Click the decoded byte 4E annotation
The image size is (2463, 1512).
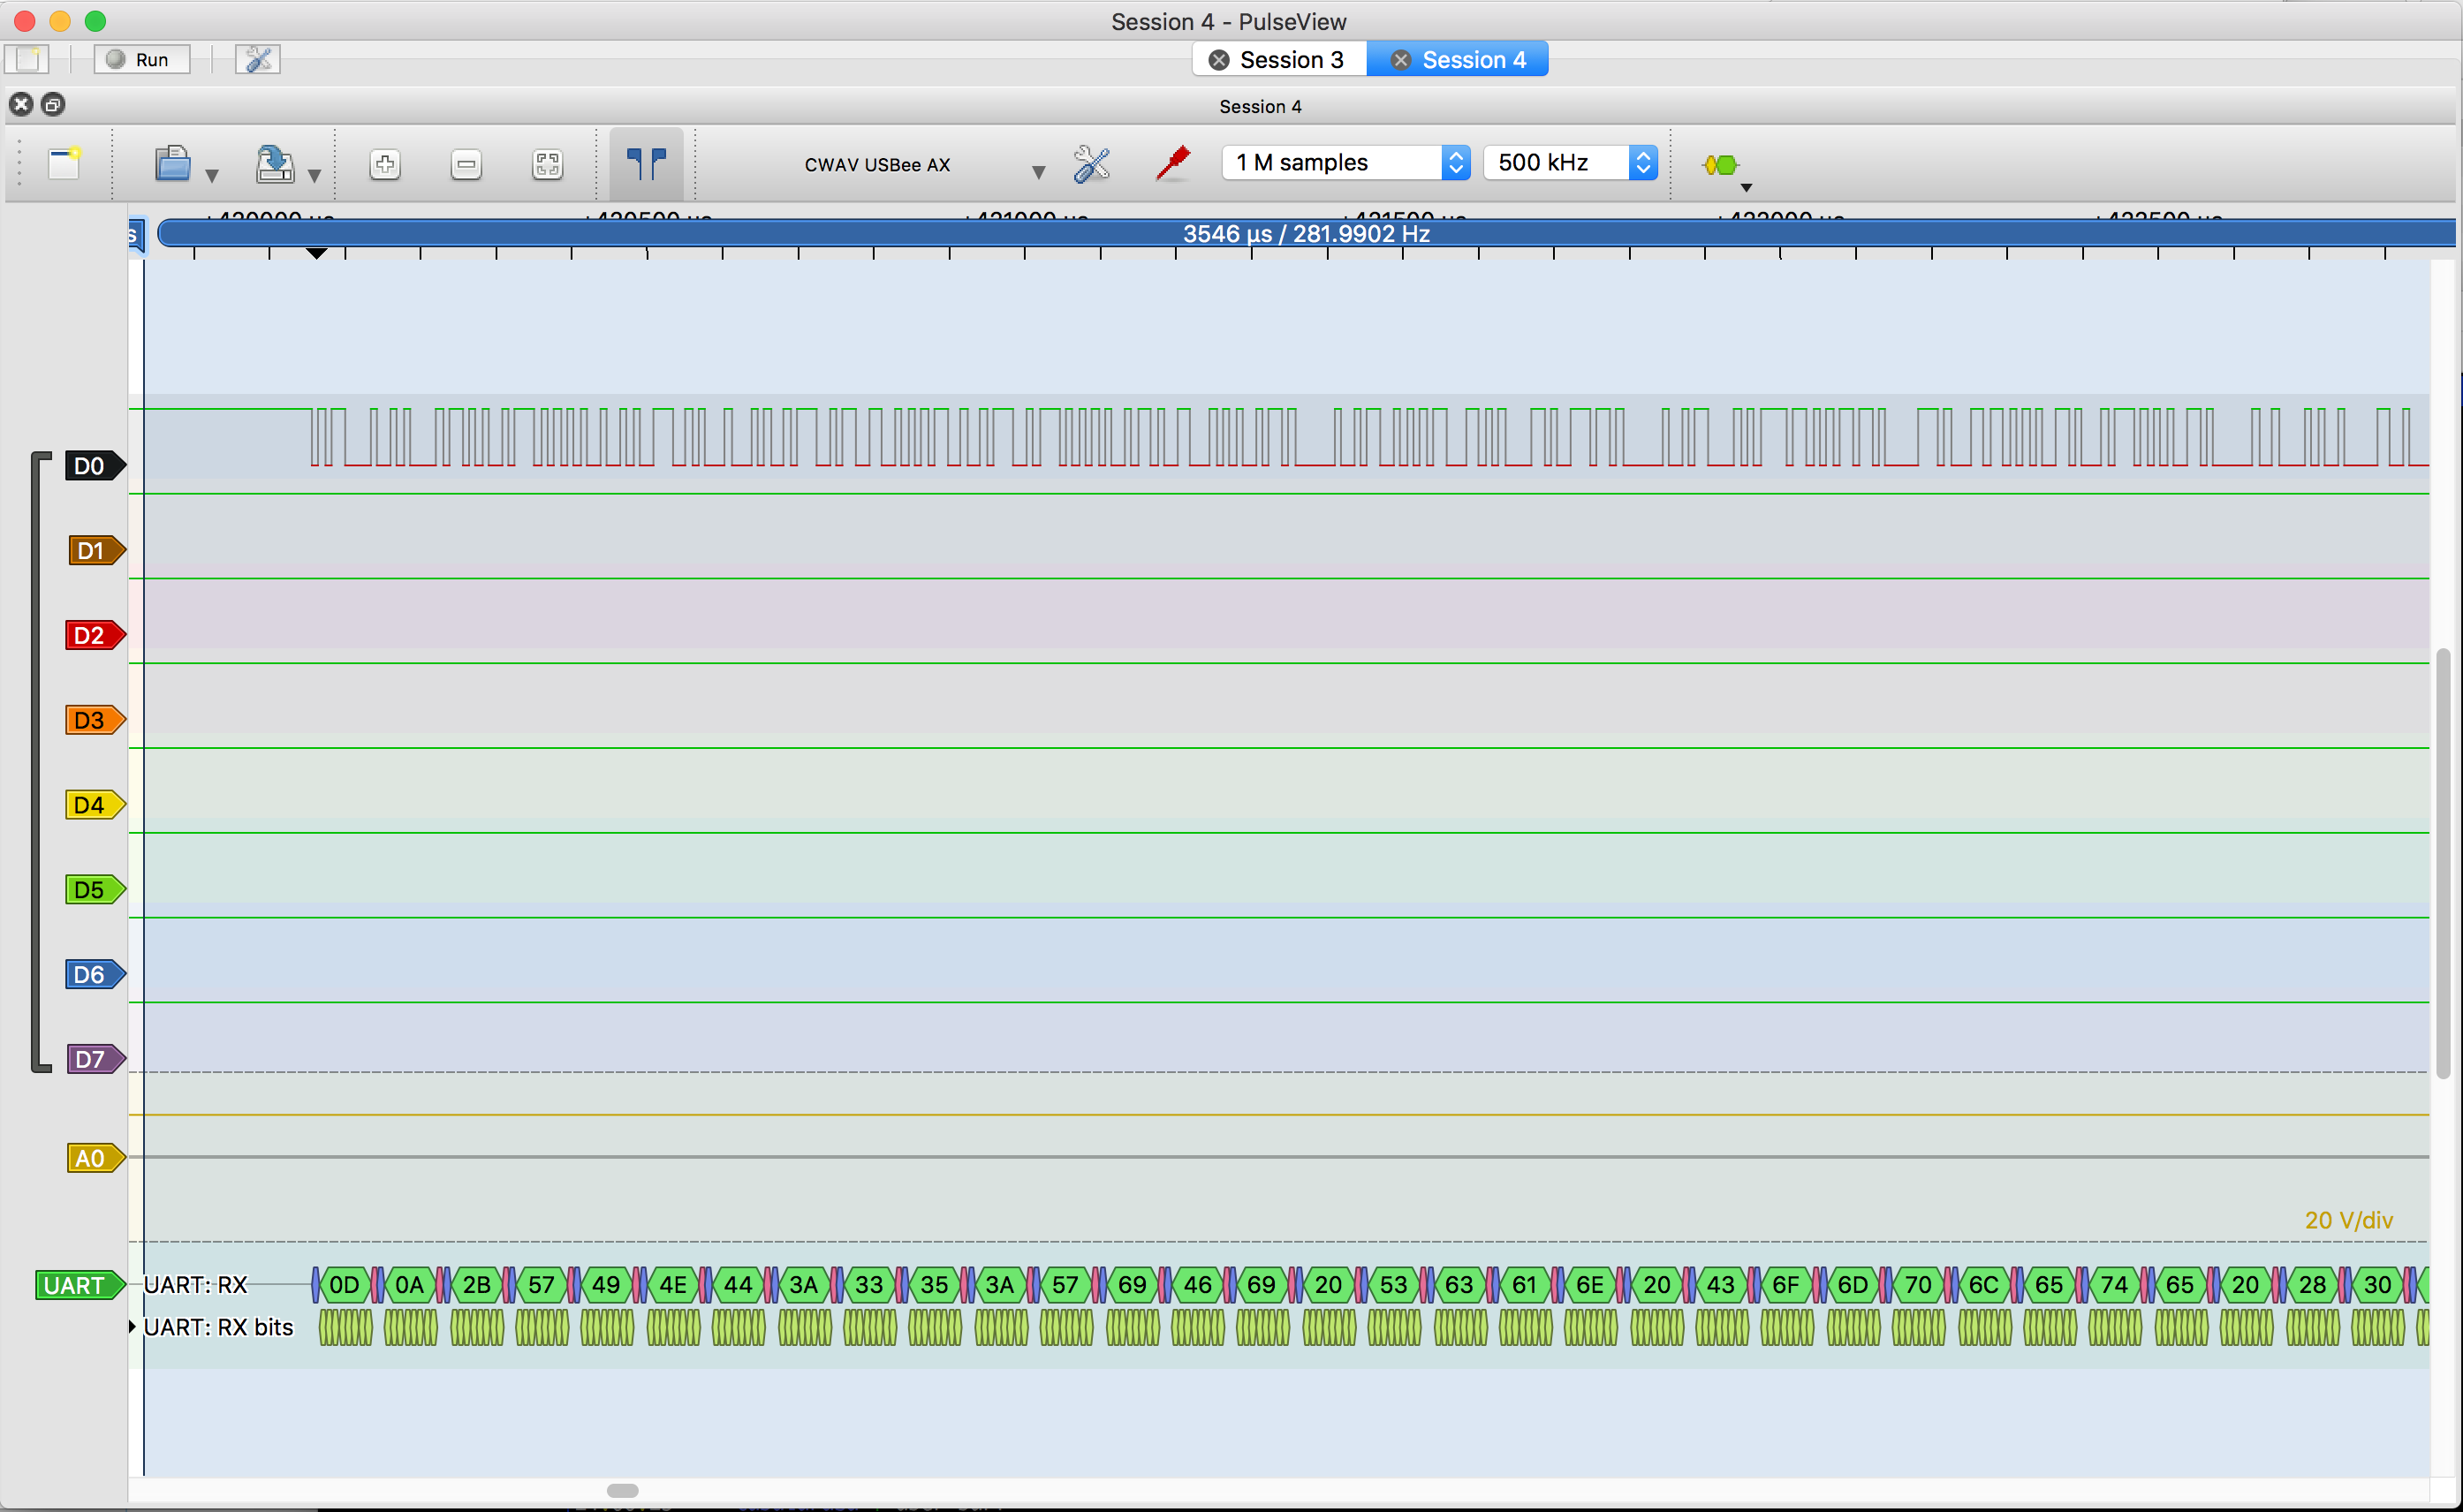[673, 1285]
